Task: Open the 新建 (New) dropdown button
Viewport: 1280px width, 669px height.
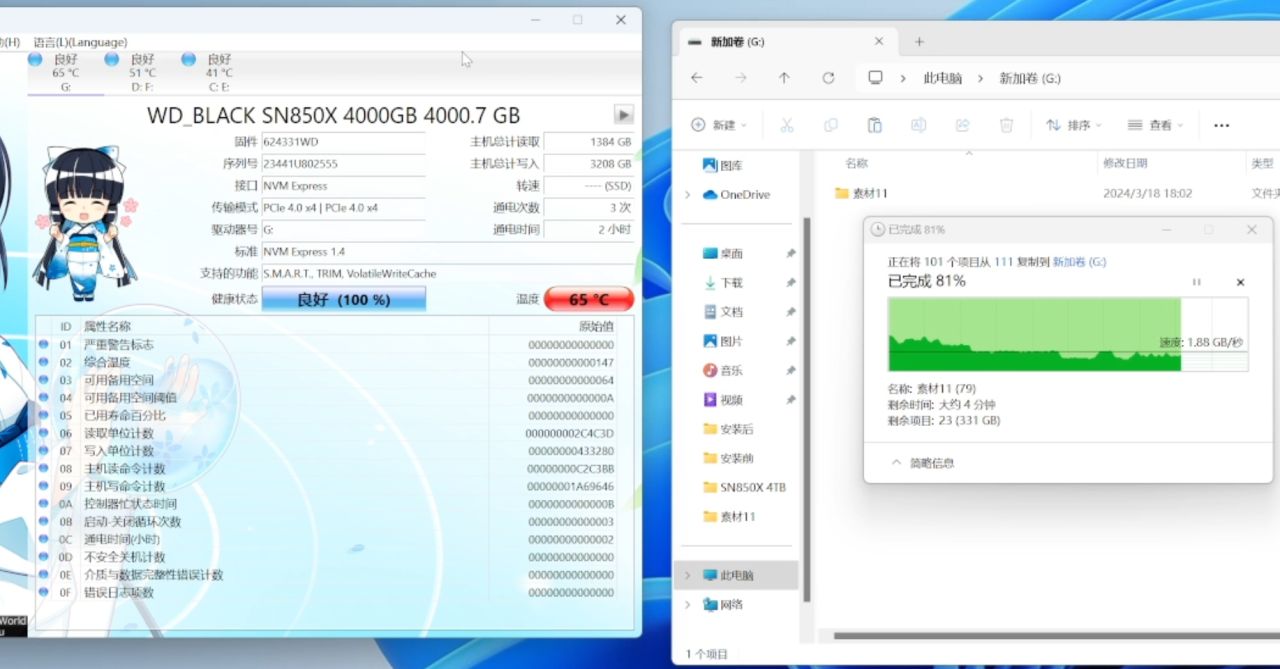Action: pos(718,125)
